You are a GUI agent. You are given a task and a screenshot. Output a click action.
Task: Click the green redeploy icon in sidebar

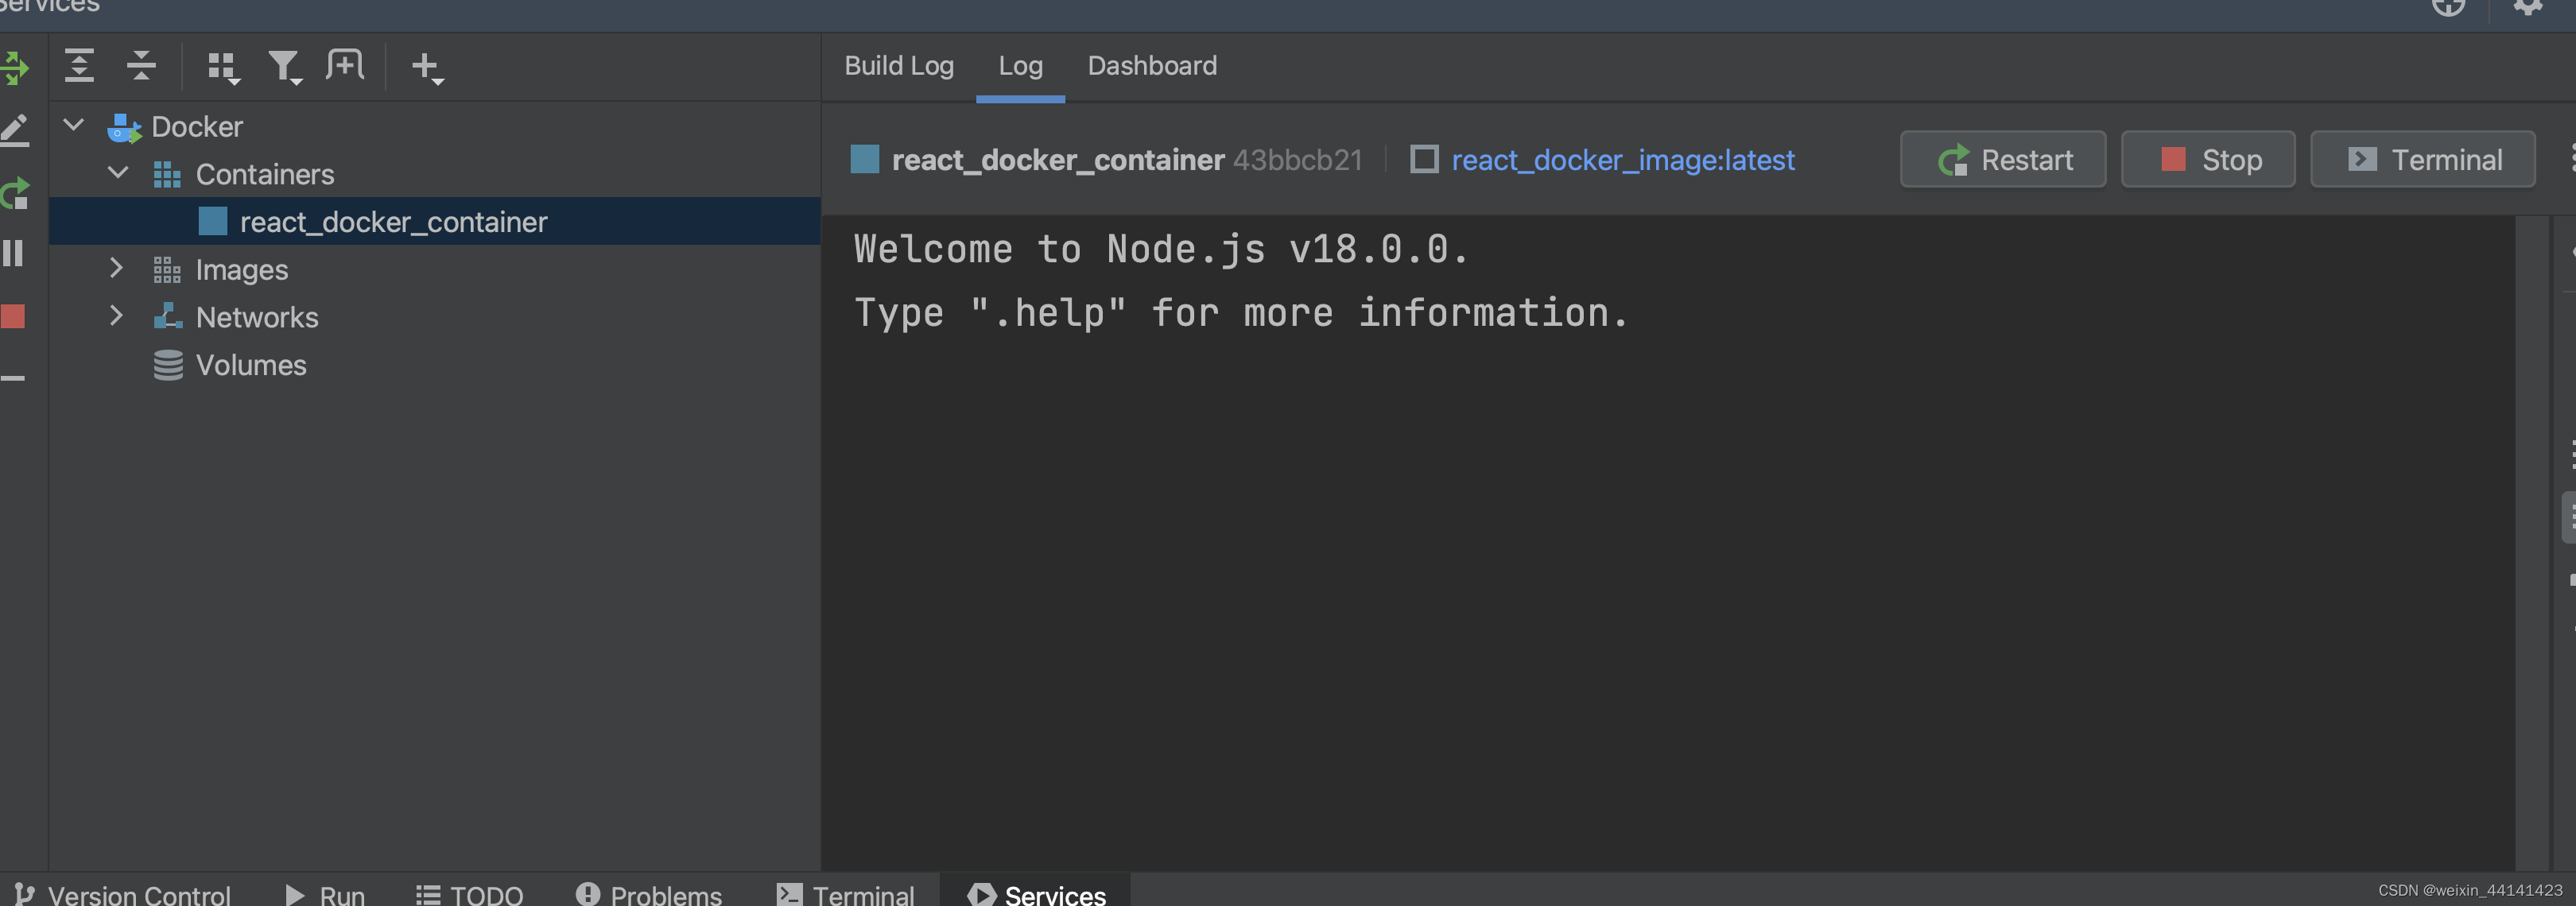pos(14,193)
